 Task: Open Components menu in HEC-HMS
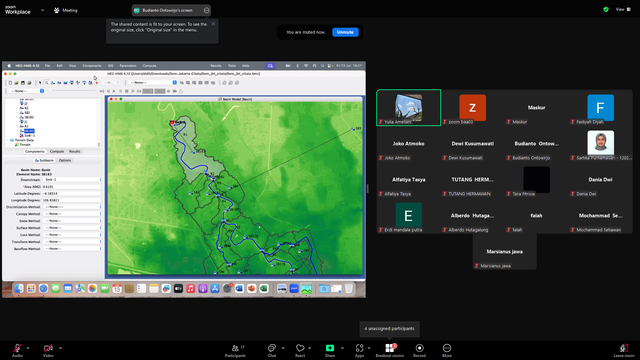pos(92,66)
